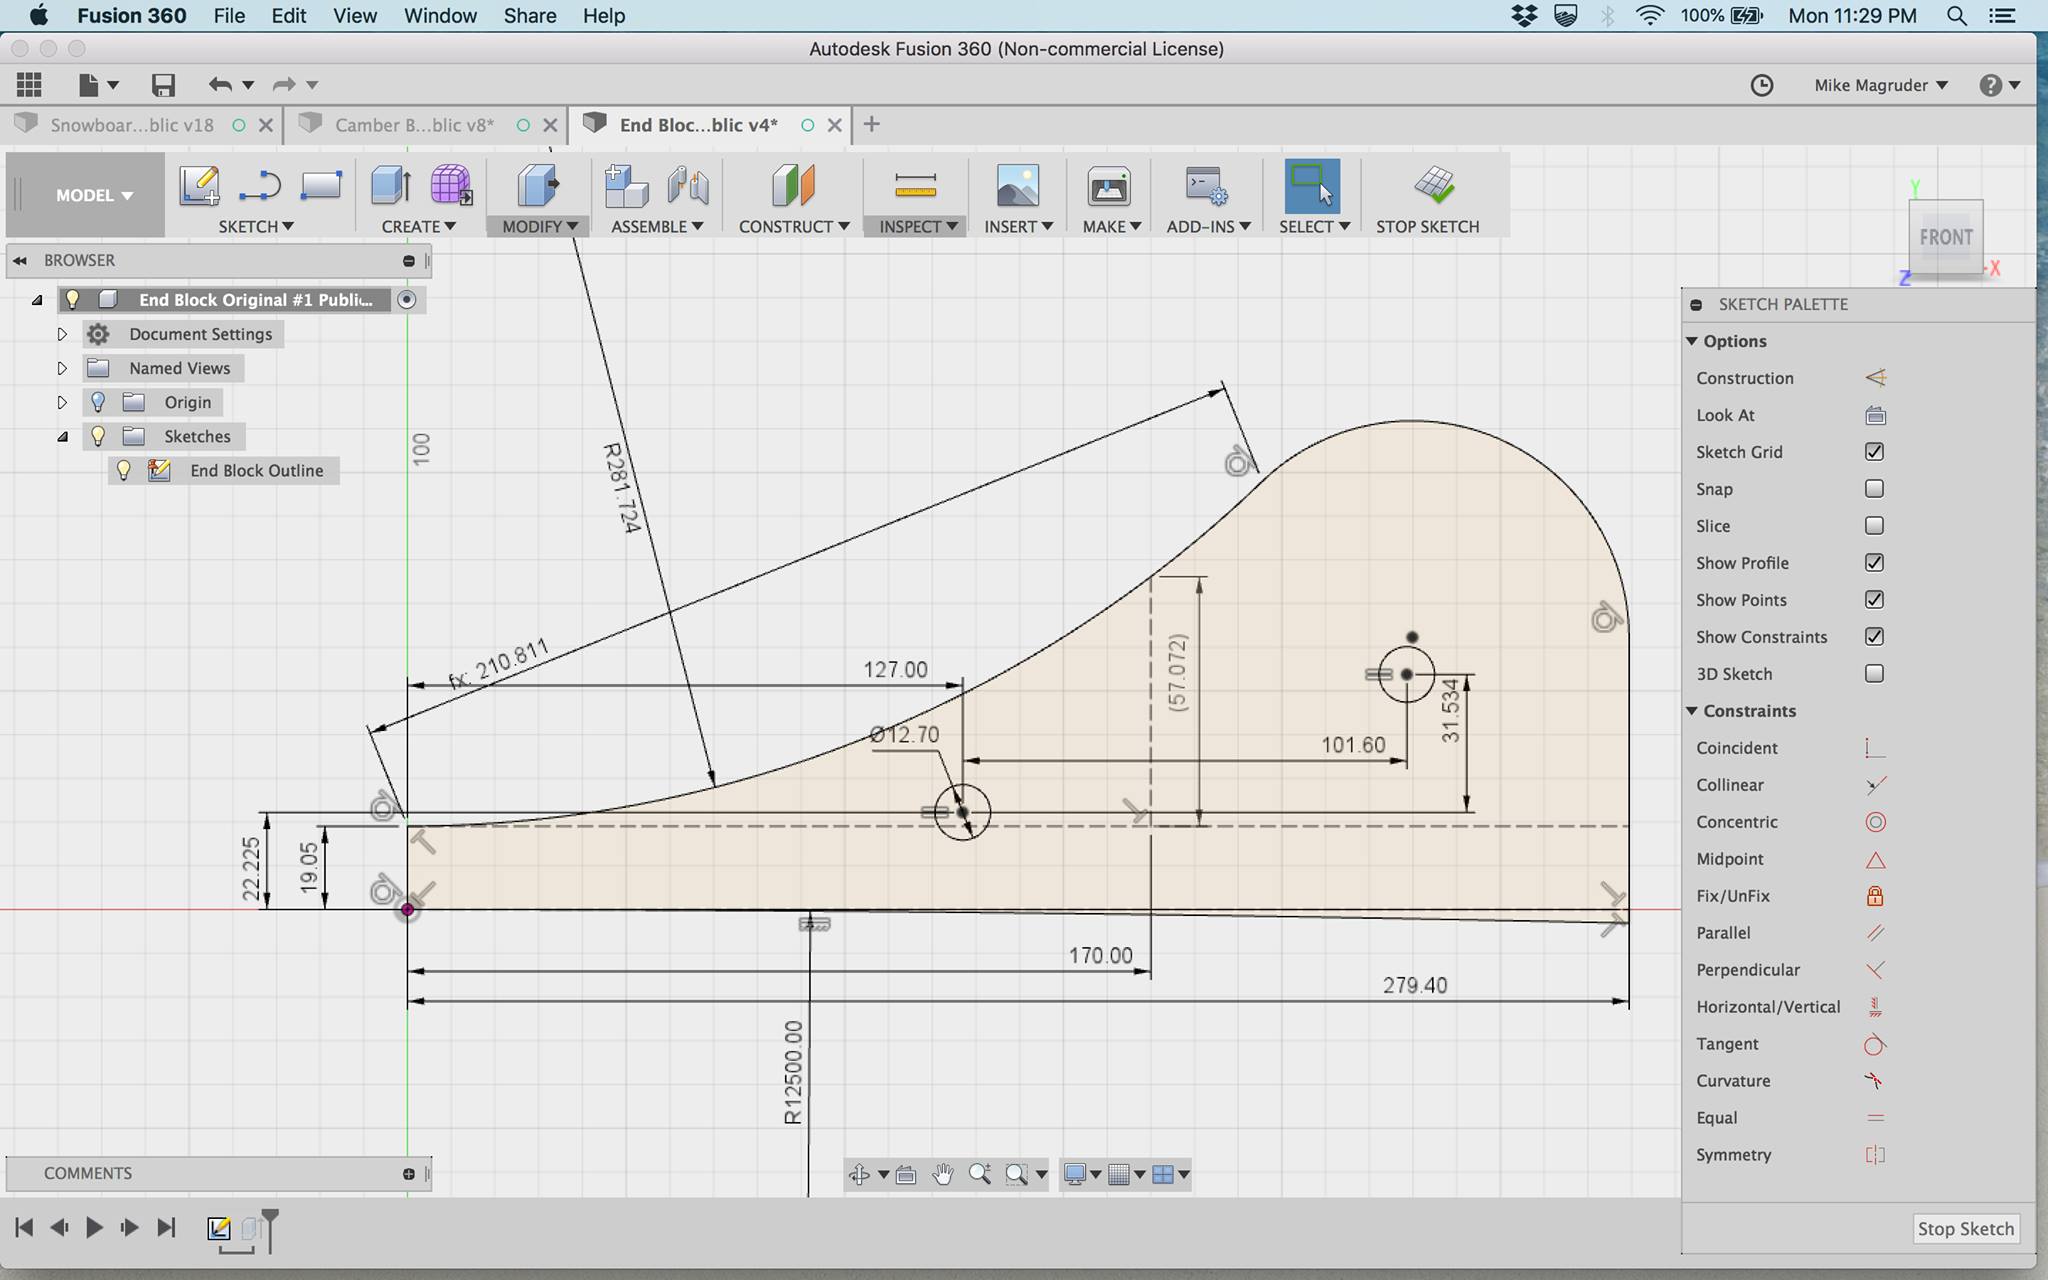Select the Create Sketch tool icon
The width and height of the screenshot is (2048, 1280).
click(199, 186)
